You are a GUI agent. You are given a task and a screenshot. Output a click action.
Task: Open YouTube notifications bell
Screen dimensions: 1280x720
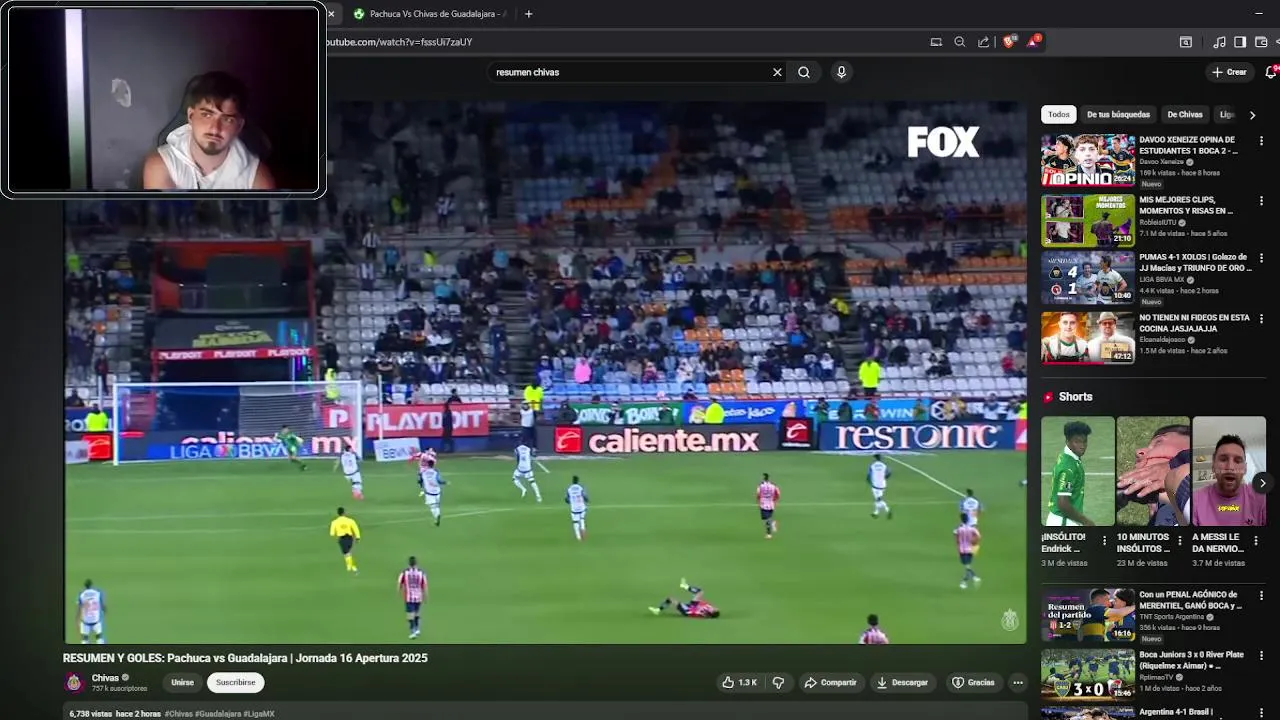click(x=1272, y=72)
